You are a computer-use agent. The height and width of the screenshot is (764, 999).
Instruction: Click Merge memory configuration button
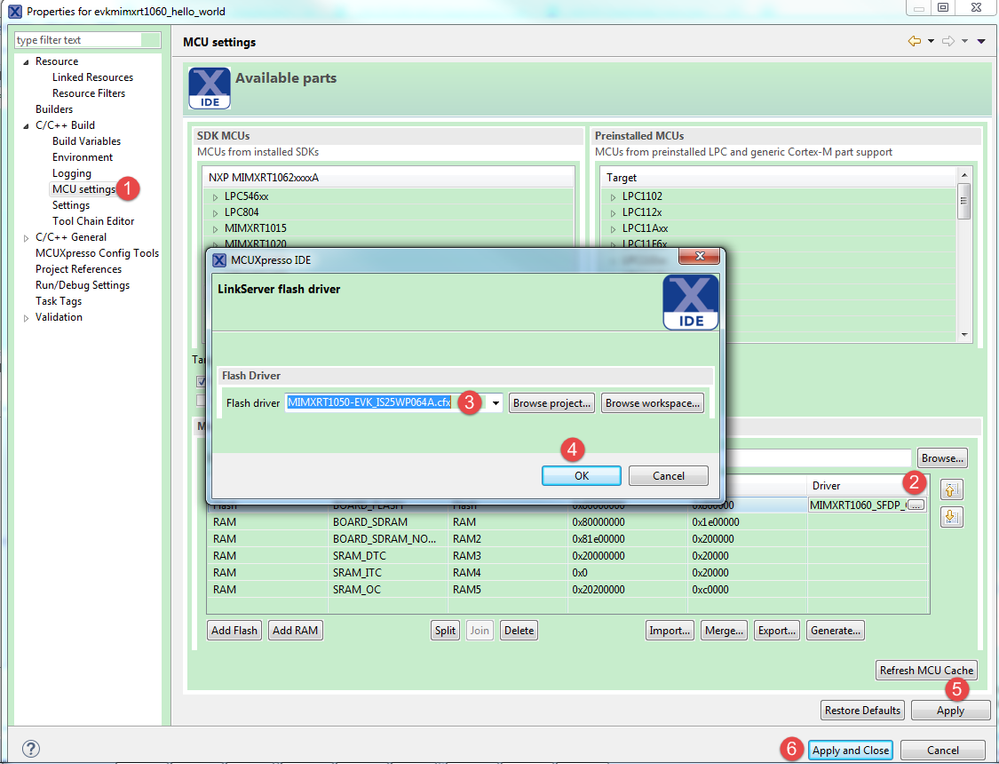click(724, 630)
